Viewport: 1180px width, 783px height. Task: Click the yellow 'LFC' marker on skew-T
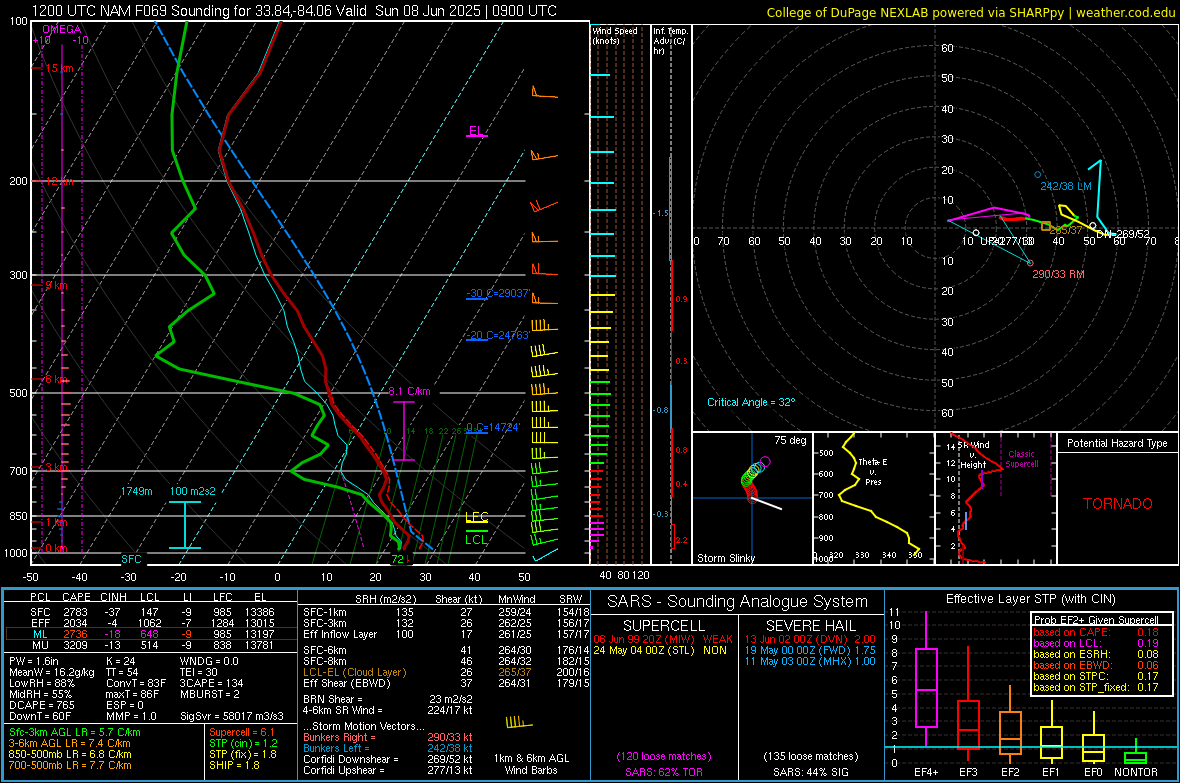[477, 516]
